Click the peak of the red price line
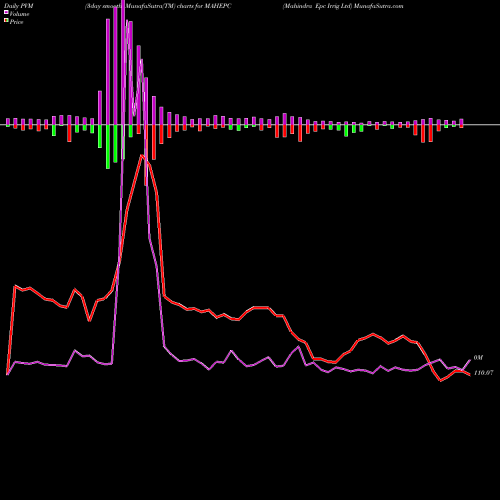Screen dimensions: 500x500 pos(142,156)
